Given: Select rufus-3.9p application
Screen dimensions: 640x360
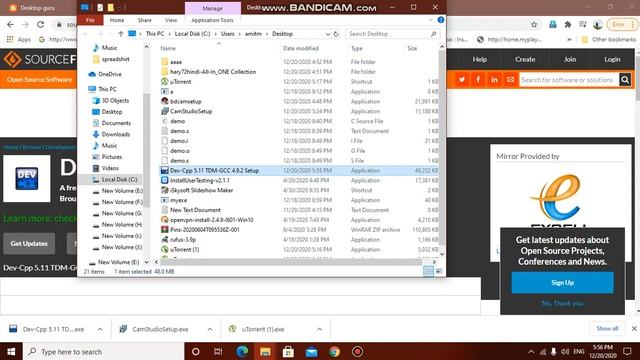Looking at the screenshot, I should 183,240.
